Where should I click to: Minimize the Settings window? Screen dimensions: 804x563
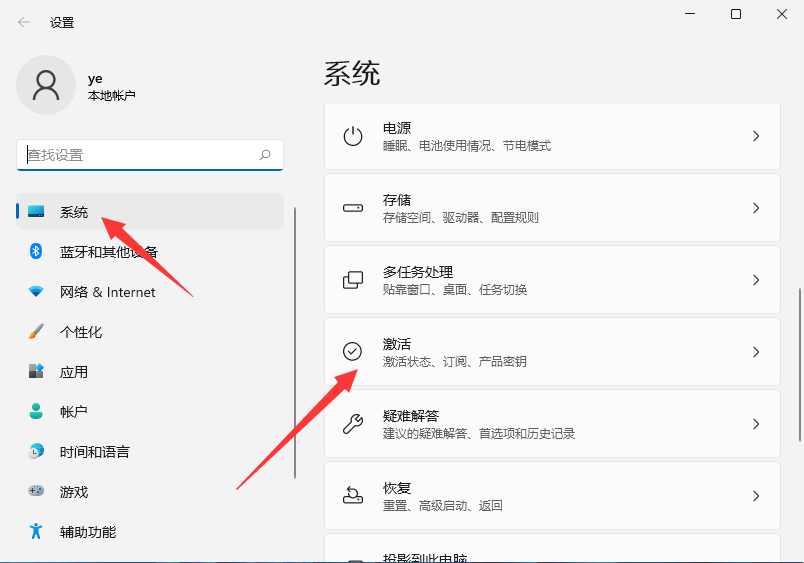pos(690,14)
